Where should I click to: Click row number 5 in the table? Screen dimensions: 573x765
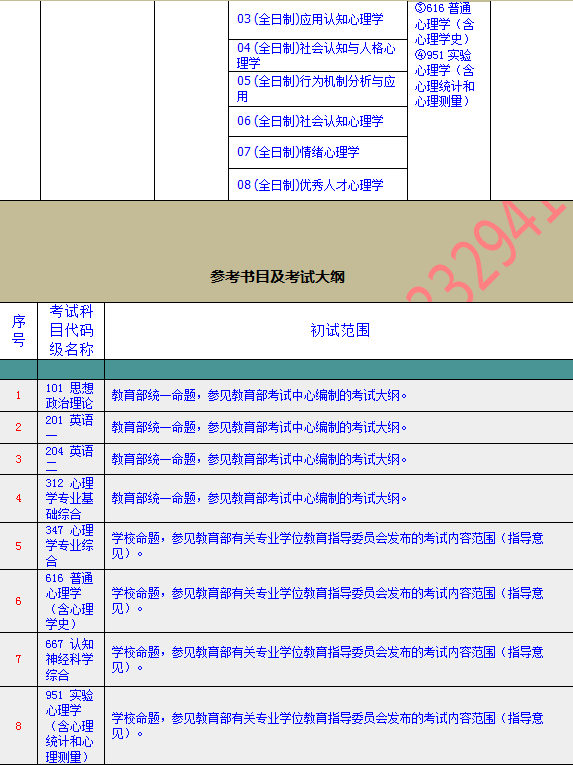point(19,546)
